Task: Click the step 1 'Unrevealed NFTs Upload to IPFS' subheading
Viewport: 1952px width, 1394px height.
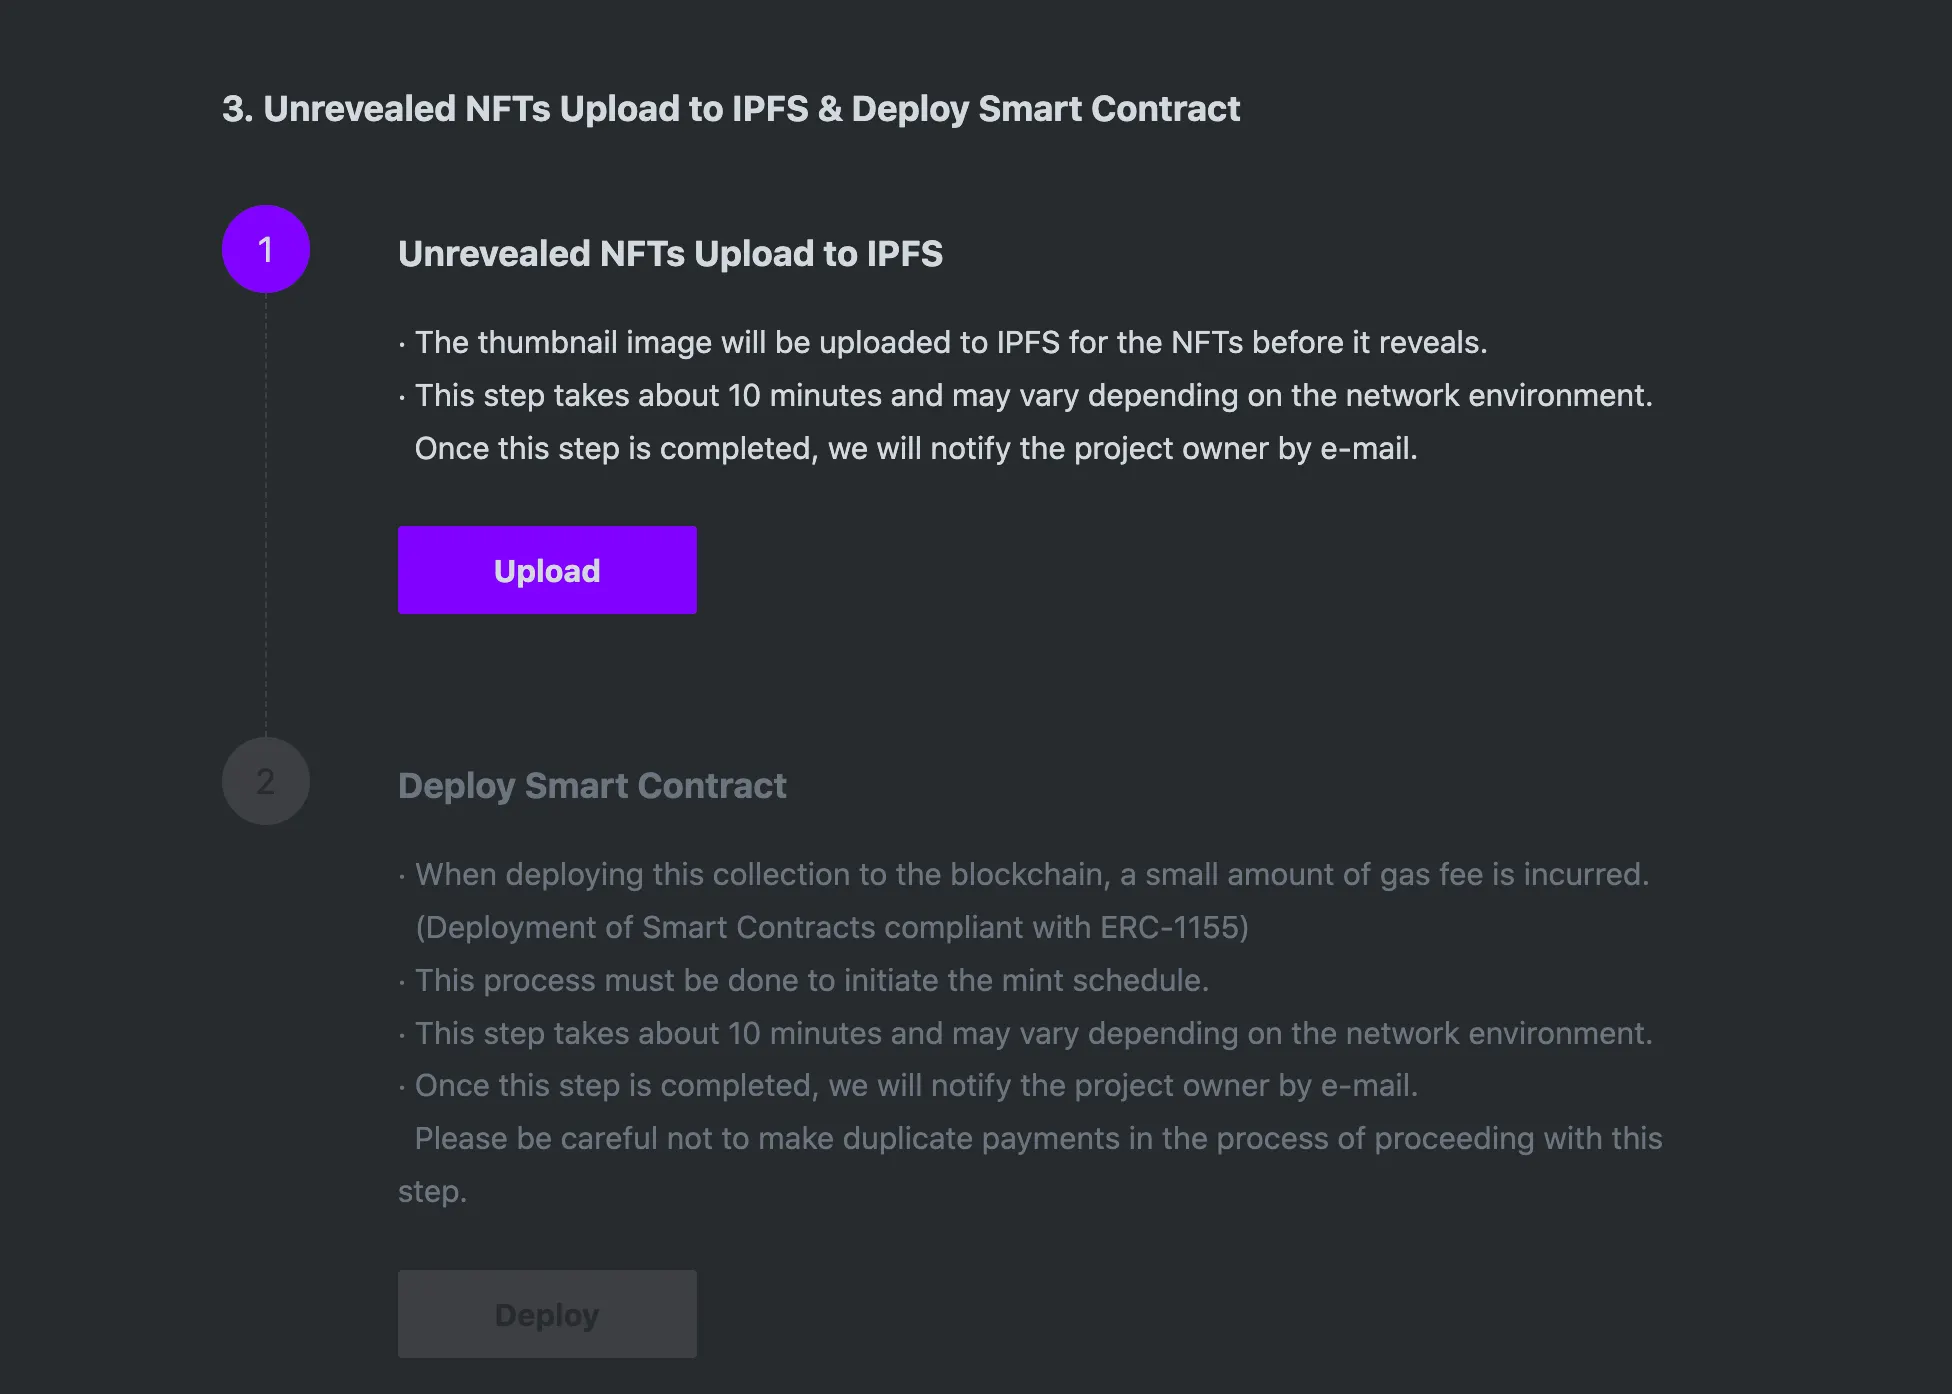Action: [x=670, y=254]
